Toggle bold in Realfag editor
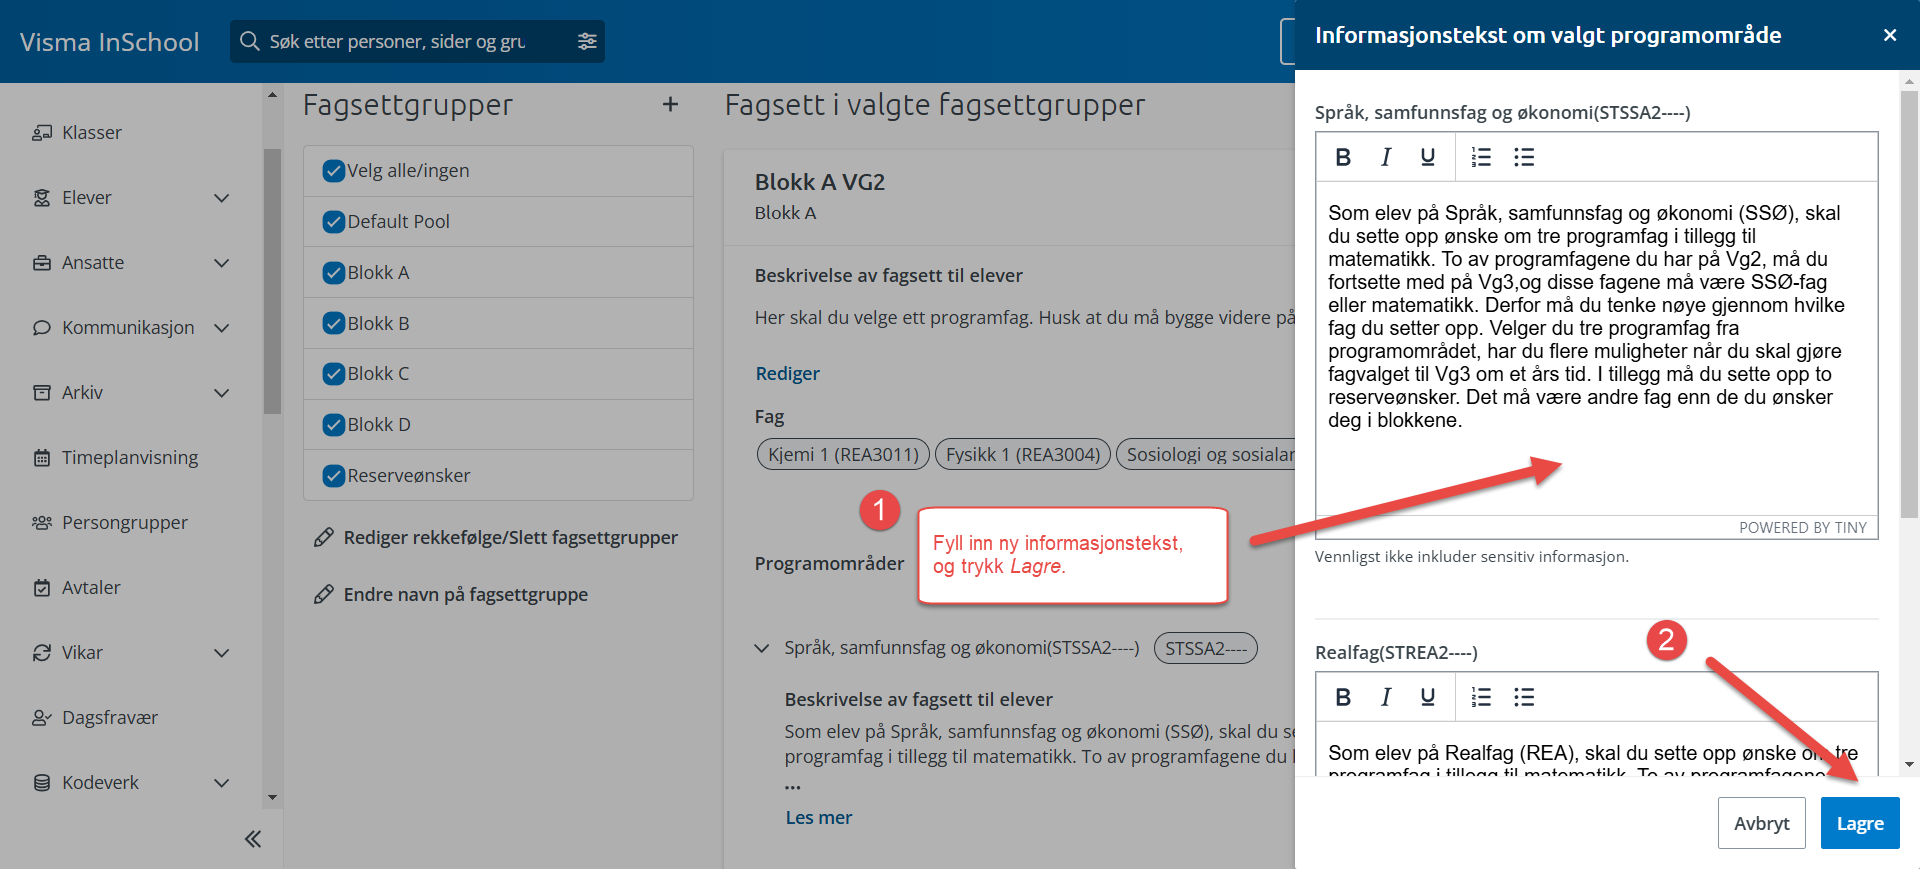The image size is (1920, 869). pos(1343,697)
